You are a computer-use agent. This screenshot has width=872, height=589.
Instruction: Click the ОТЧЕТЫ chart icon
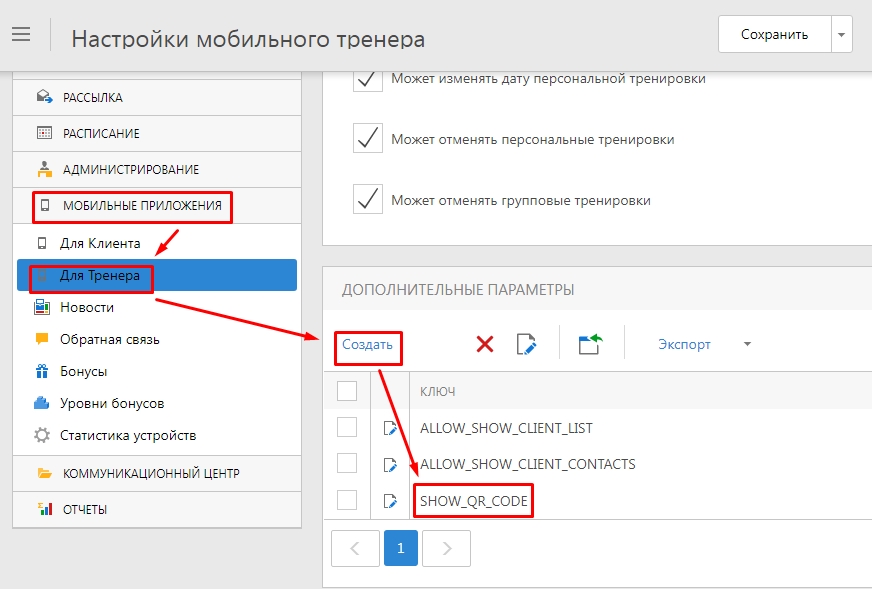44,509
